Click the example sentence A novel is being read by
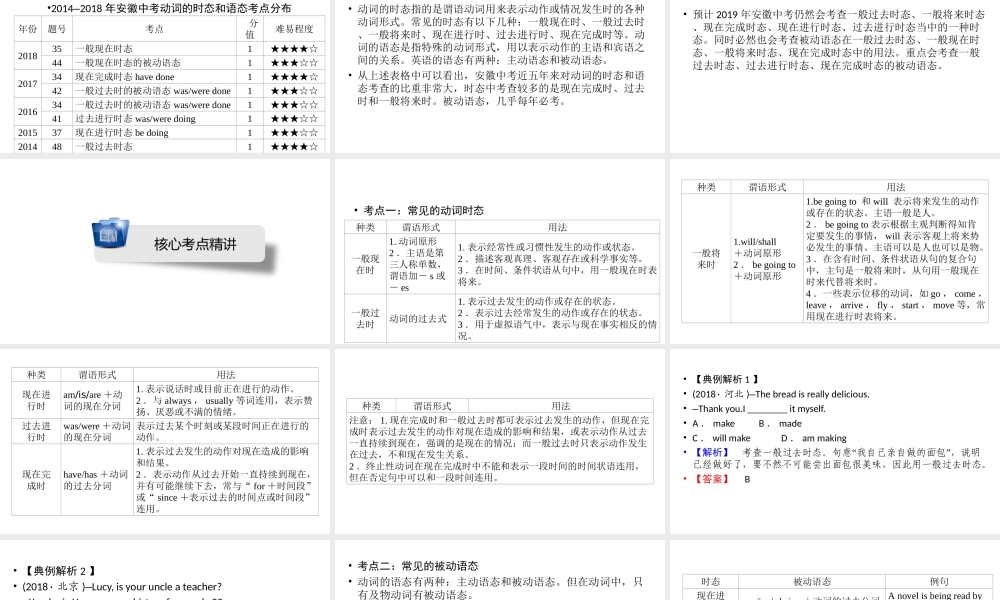This screenshot has width=1000, height=600. tap(935, 596)
